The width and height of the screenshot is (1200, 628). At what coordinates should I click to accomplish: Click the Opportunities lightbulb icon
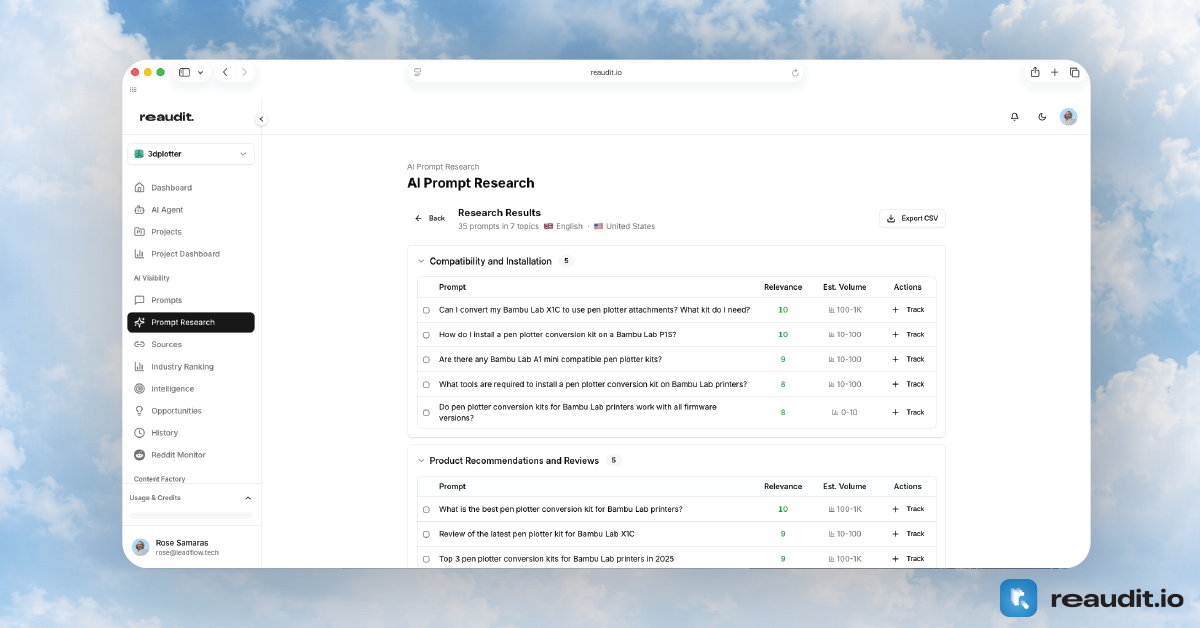tap(140, 410)
